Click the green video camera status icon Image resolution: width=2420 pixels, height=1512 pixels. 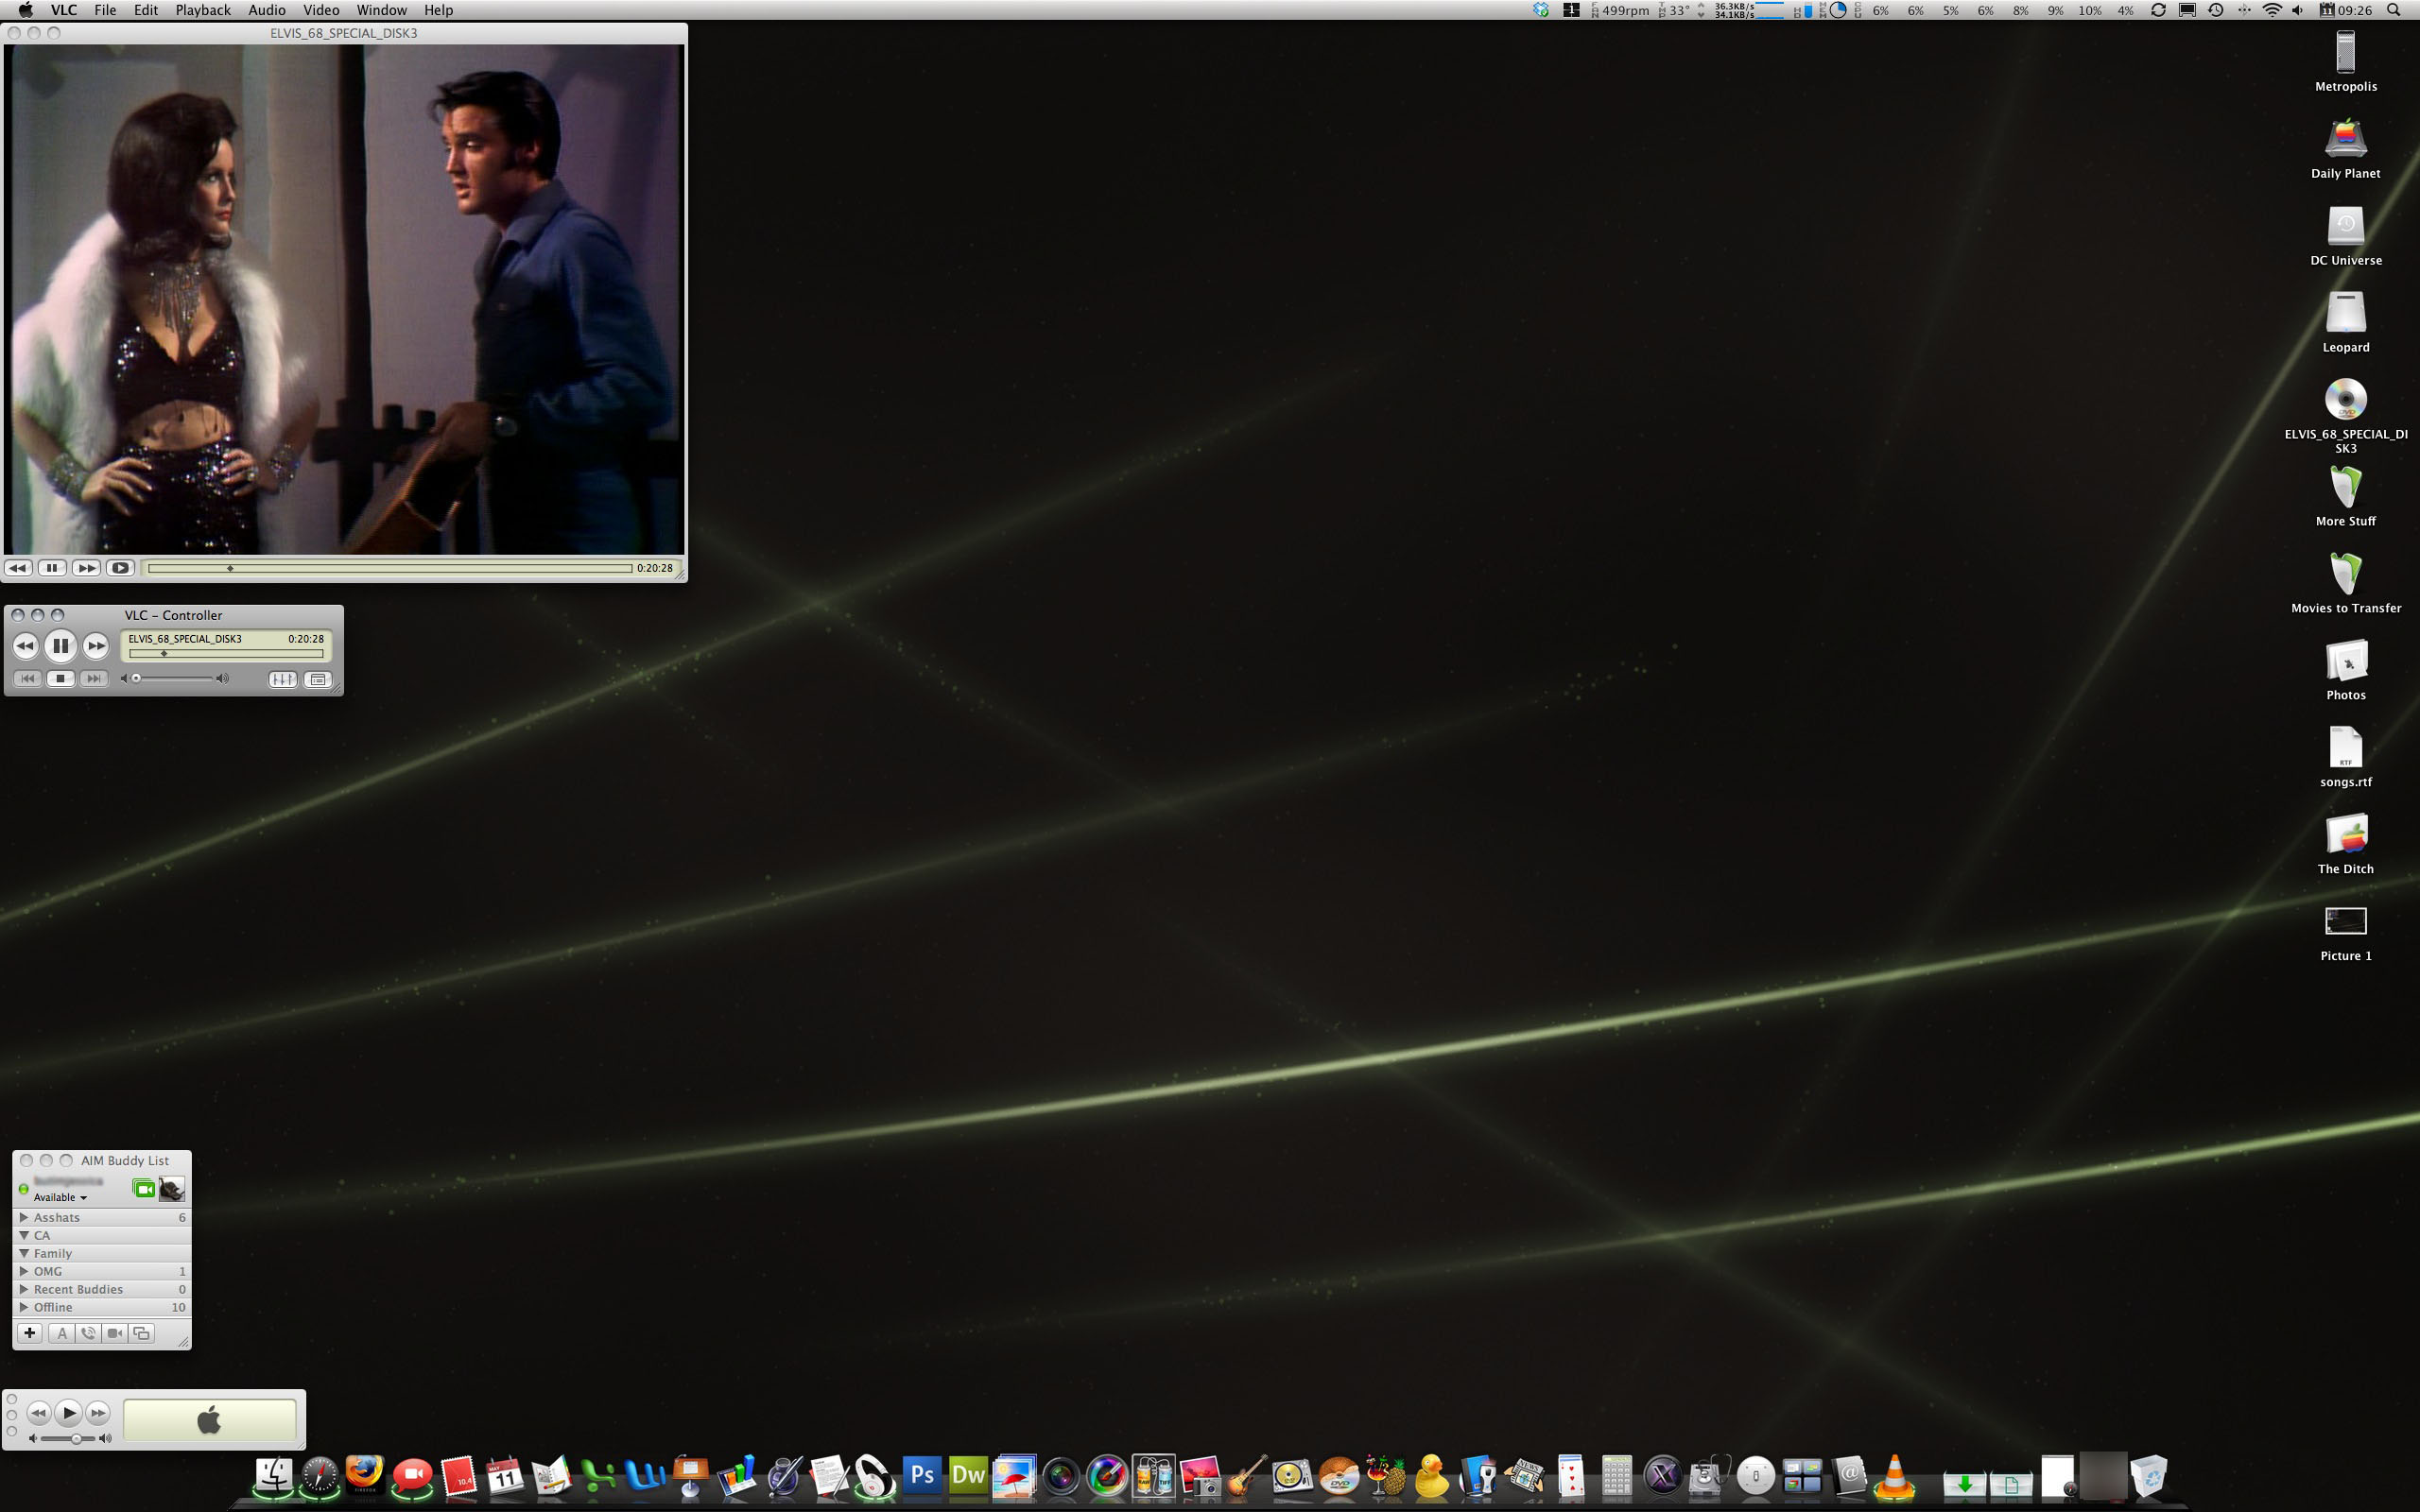pos(144,1189)
